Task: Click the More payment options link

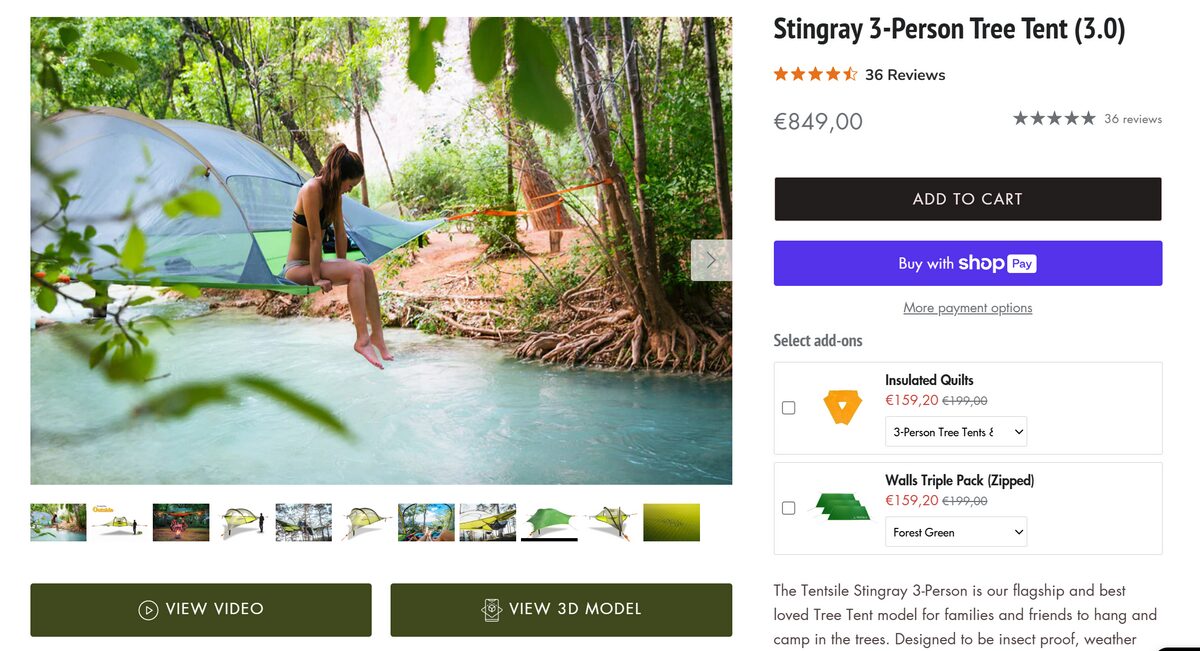Action: tap(967, 307)
